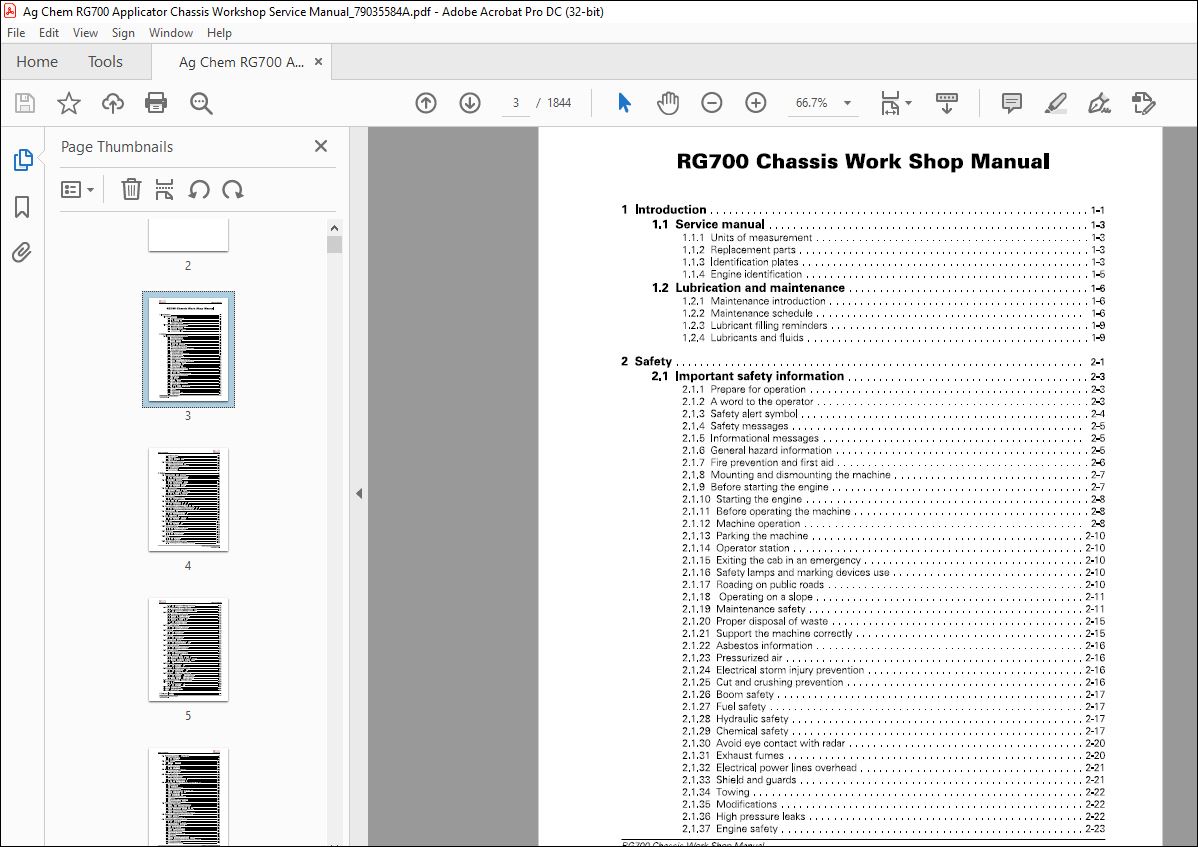Open find text magnifier icon
Image resolution: width=1198 pixels, height=847 pixels.
[201, 103]
